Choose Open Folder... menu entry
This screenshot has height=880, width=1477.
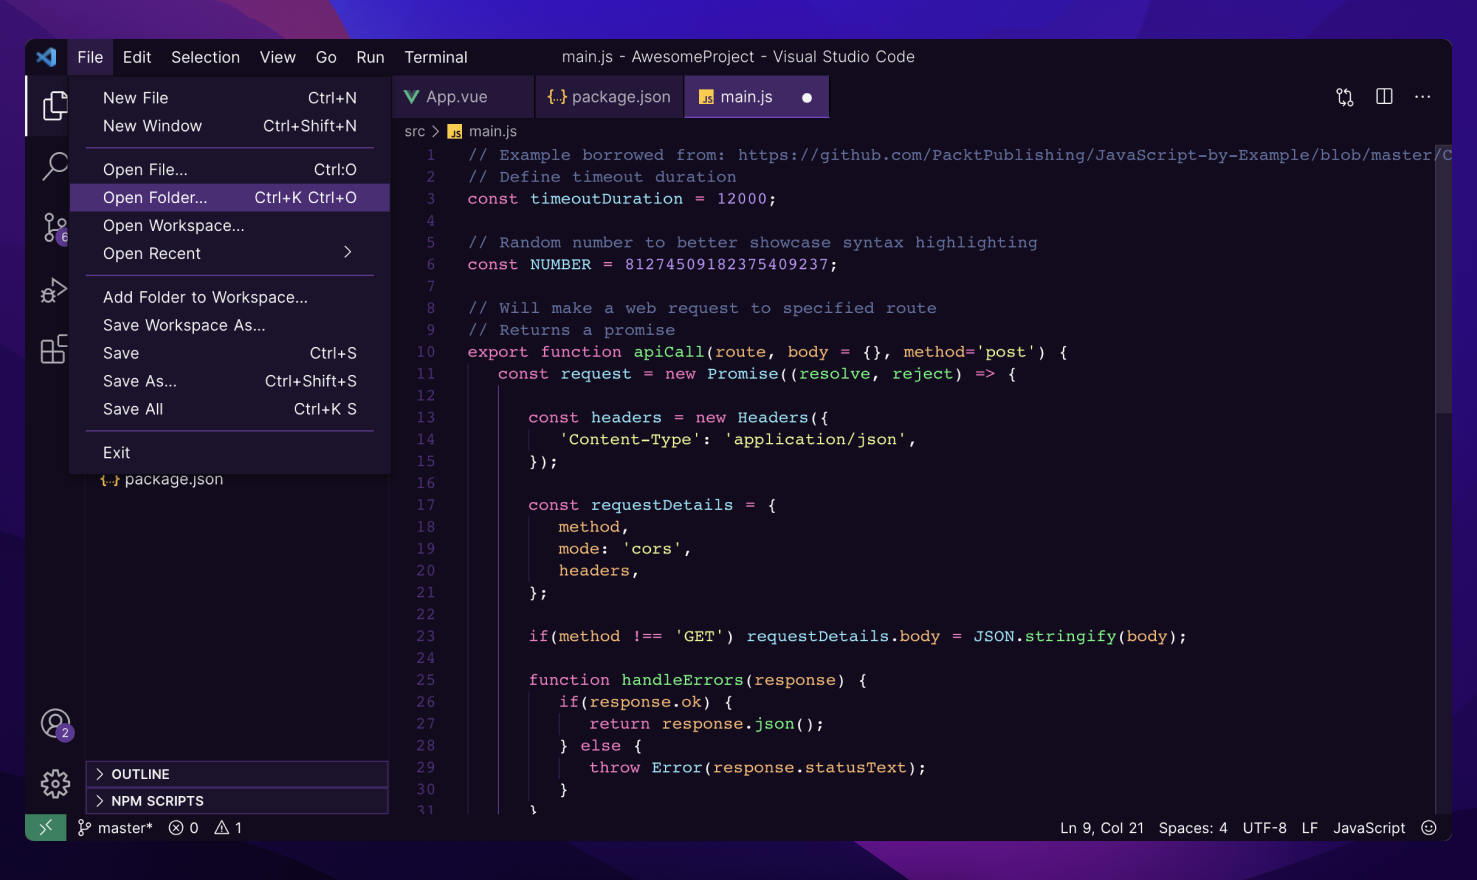pyautogui.click(x=230, y=198)
